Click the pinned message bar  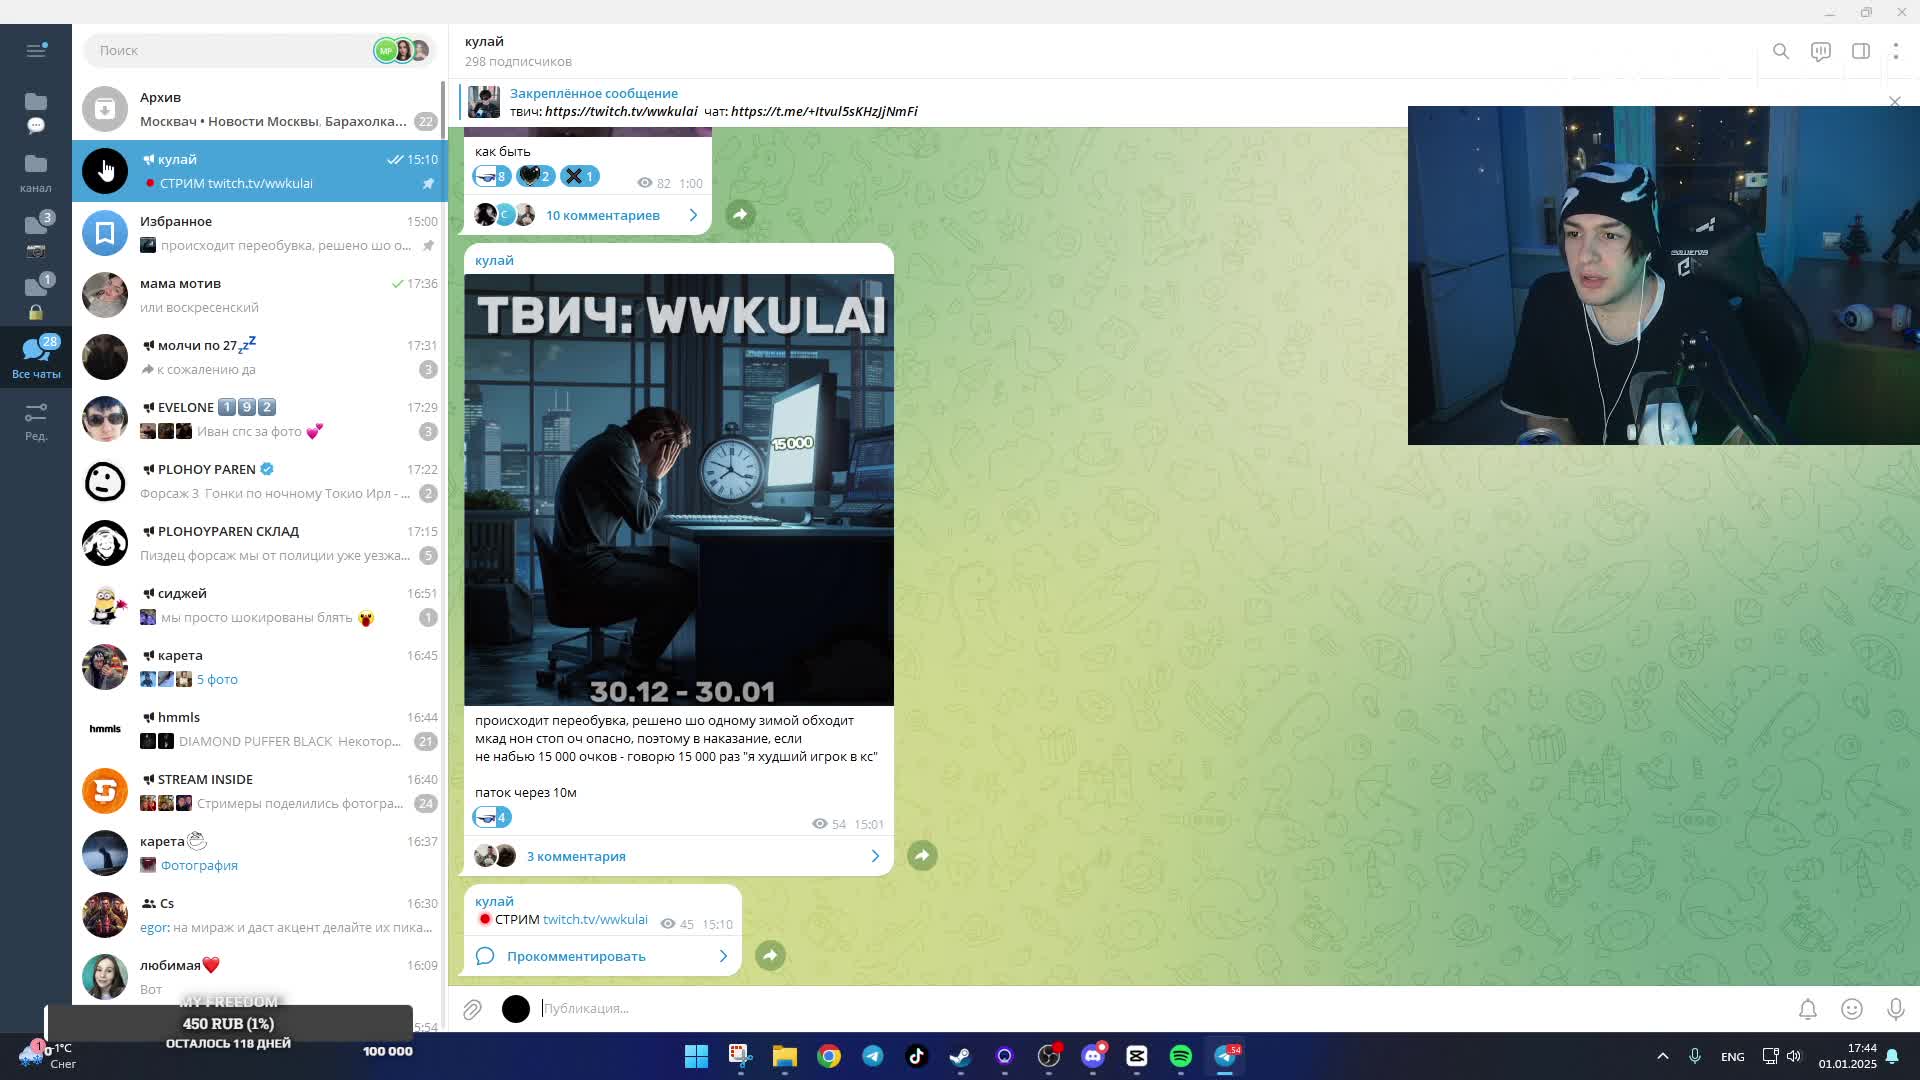click(x=930, y=102)
